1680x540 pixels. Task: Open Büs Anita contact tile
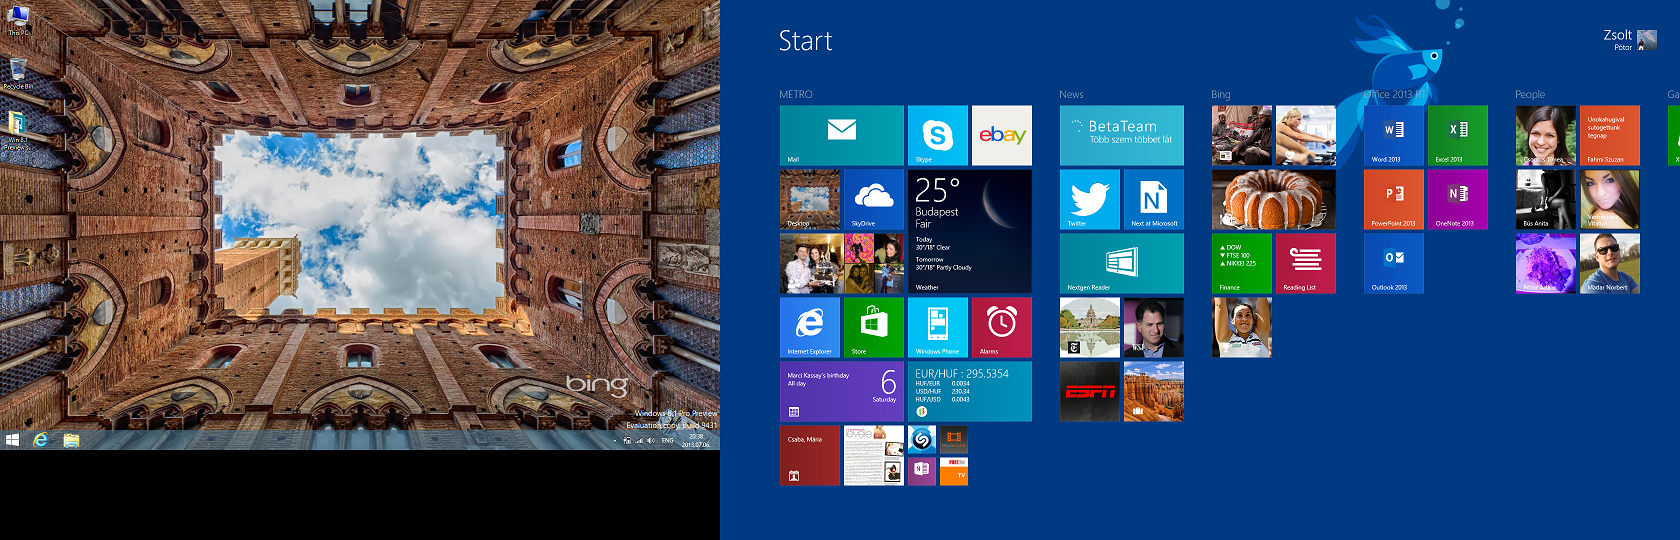coord(1545,199)
